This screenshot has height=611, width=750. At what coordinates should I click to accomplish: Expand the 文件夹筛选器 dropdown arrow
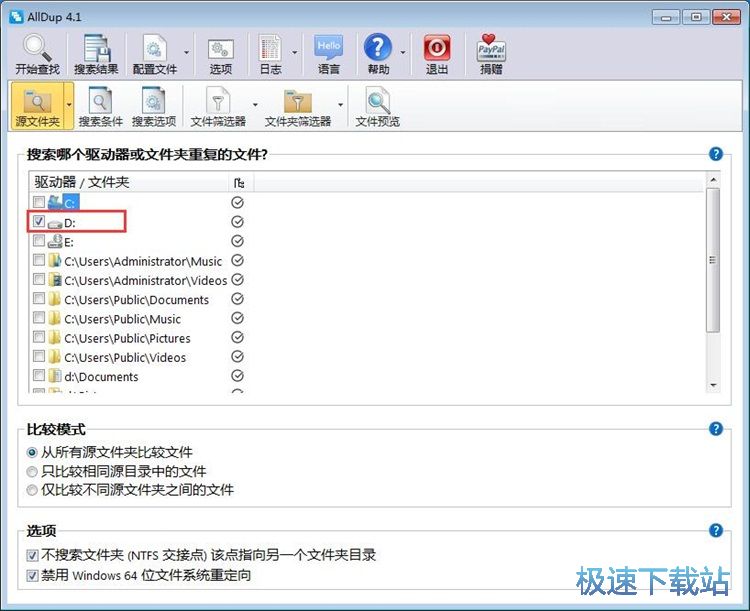coord(340,105)
